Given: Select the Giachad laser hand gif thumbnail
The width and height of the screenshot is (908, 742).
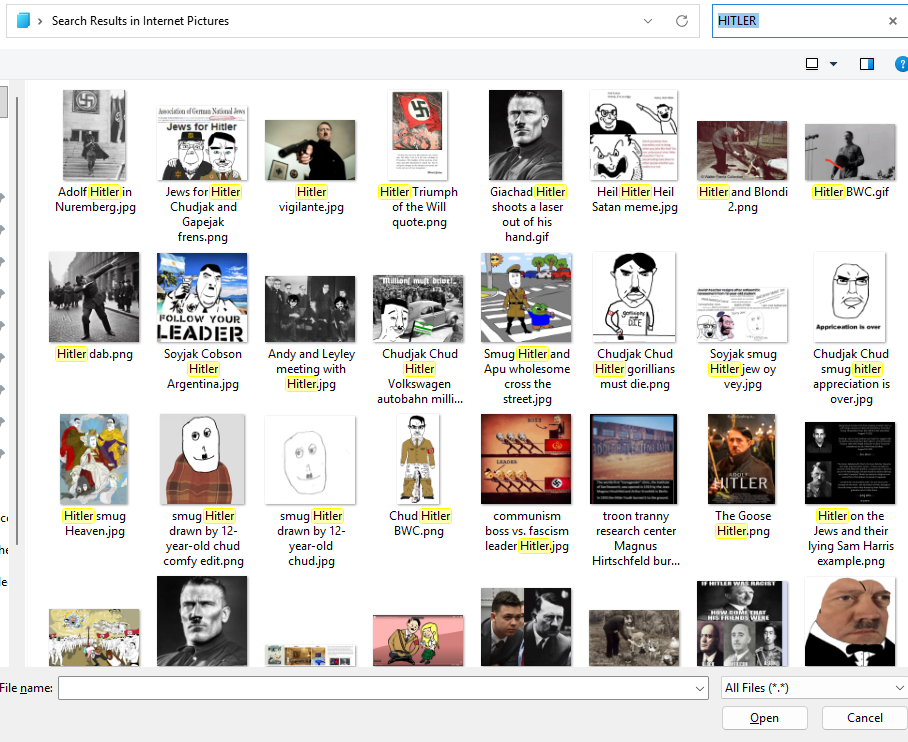Looking at the screenshot, I should (x=525, y=135).
